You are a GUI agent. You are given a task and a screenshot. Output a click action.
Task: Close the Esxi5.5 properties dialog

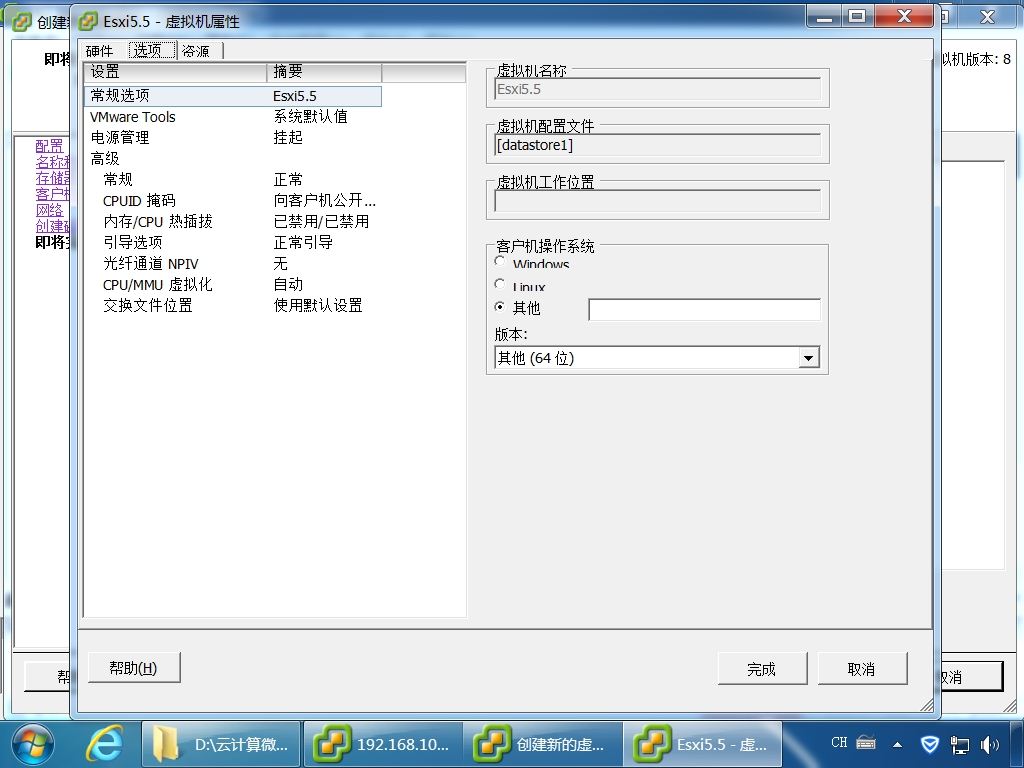click(x=903, y=16)
